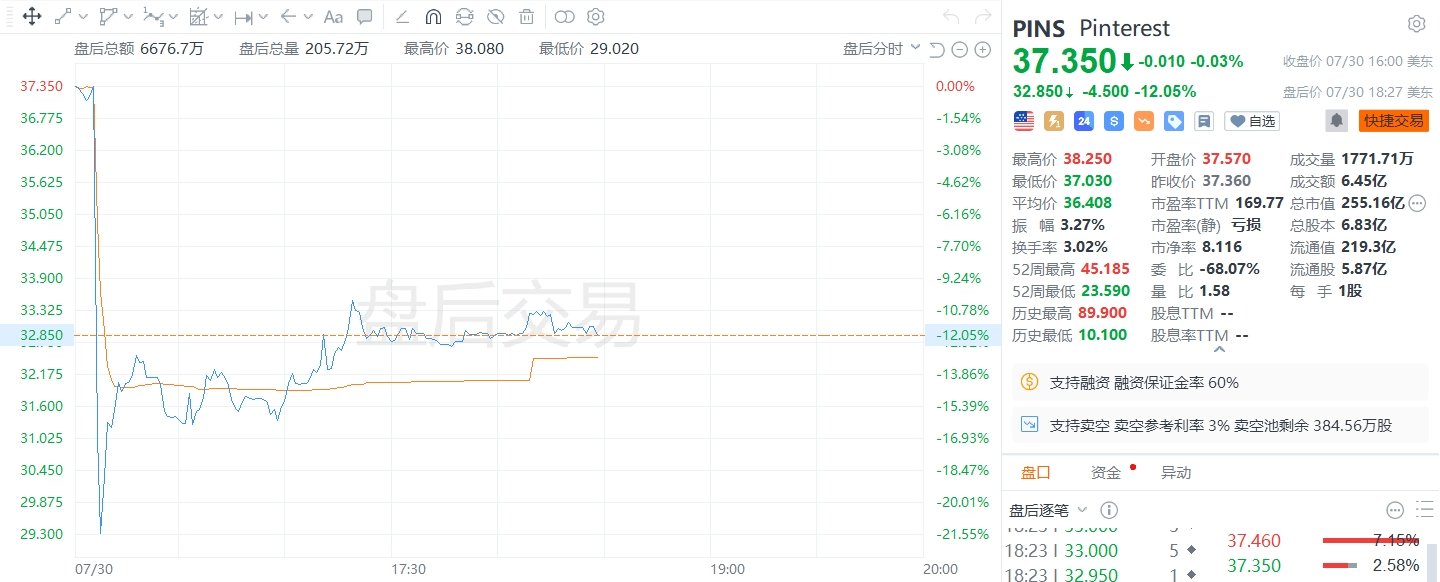Click the '24' hour trading badge icon
The width and height of the screenshot is (1440, 582).
click(x=1084, y=121)
